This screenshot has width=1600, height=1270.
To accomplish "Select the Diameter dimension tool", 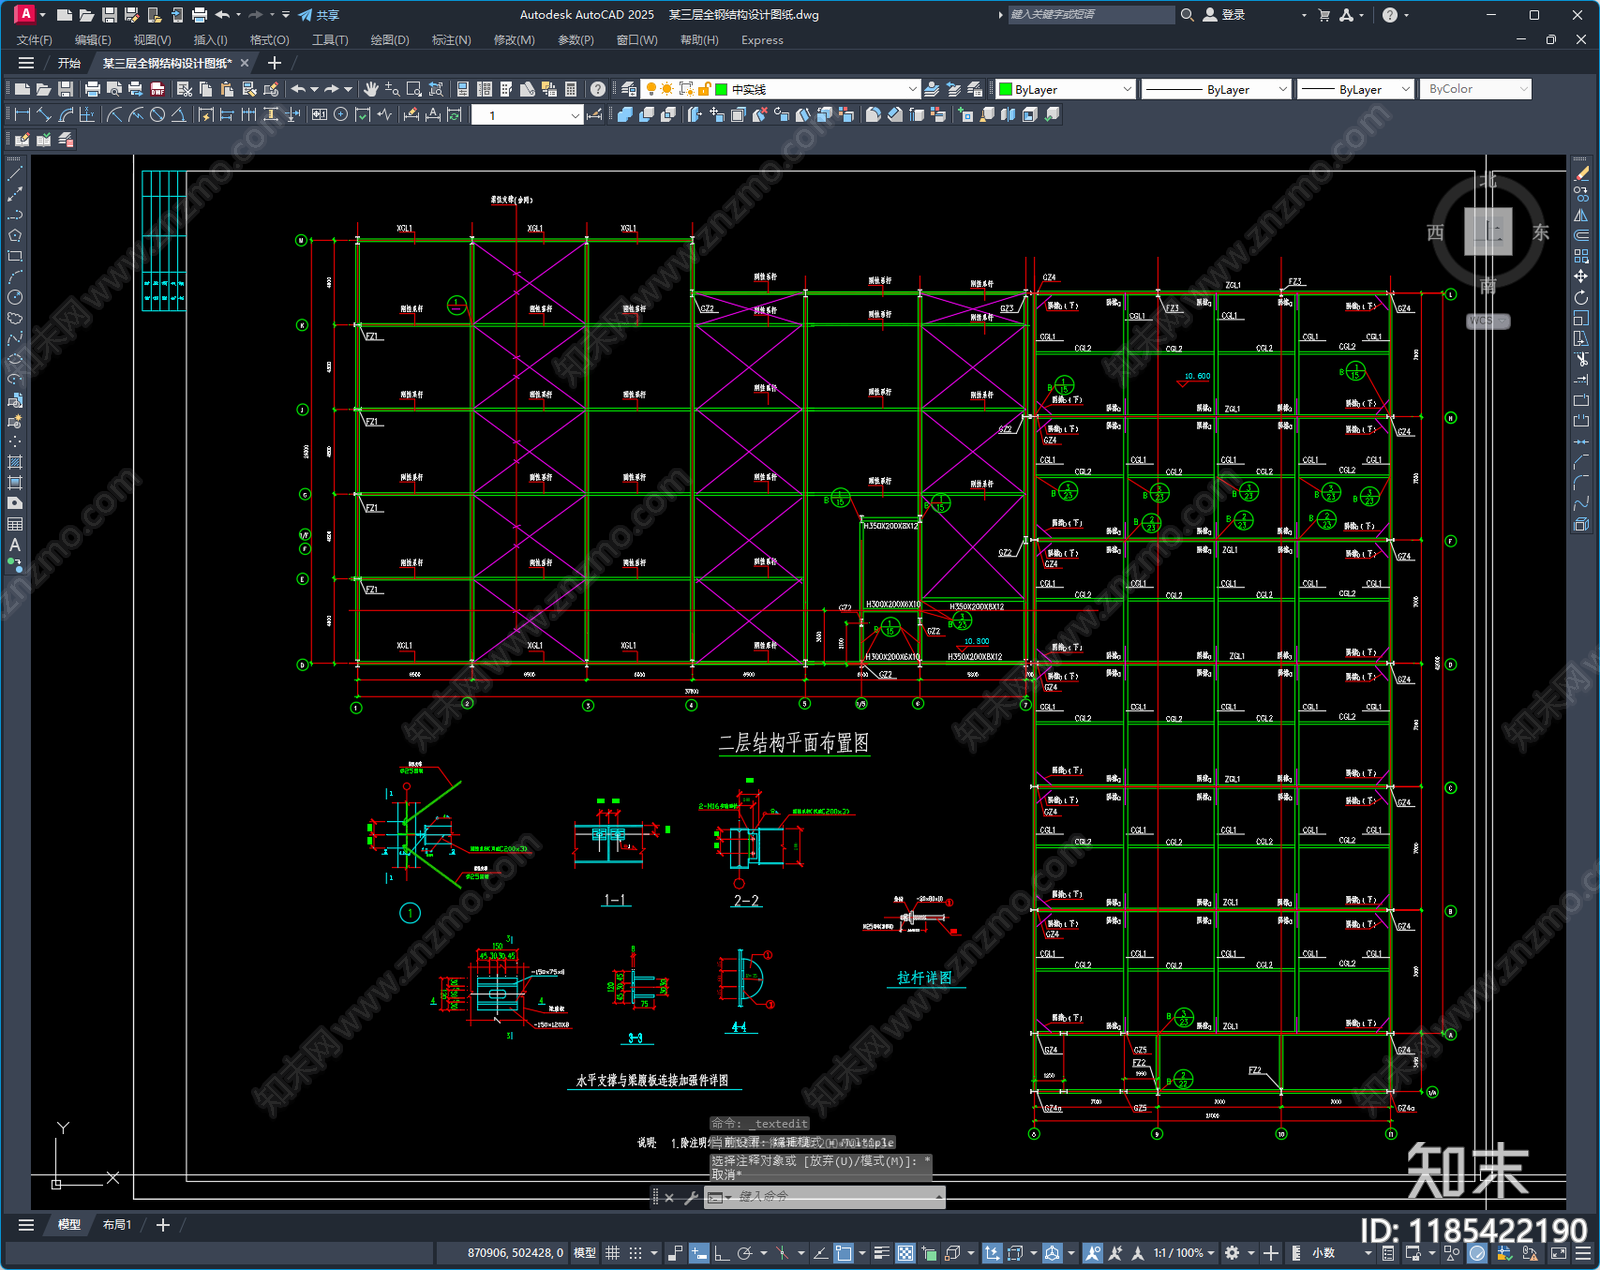I will pyautogui.click(x=157, y=115).
